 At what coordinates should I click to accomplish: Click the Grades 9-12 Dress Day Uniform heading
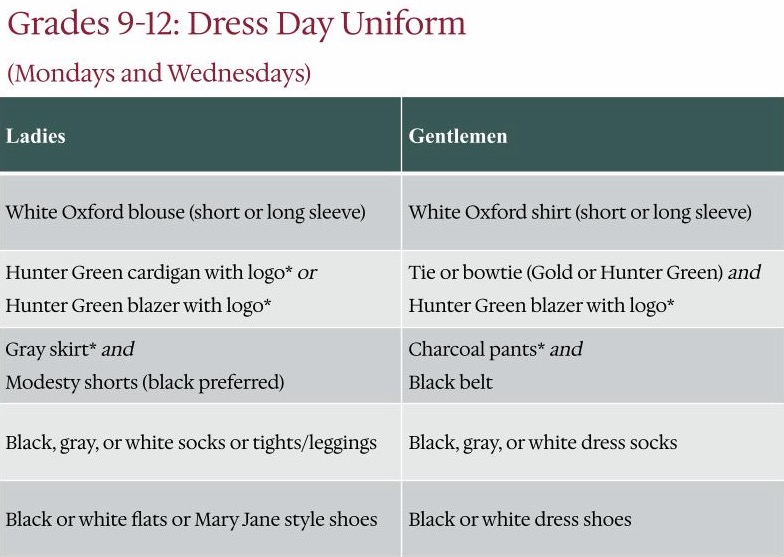pyautogui.click(x=236, y=24)
